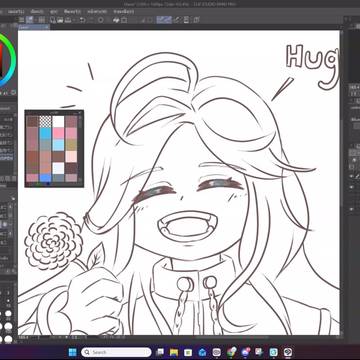
Task: Pick the bright cyan-blue swatch in the palette
Action: 45,133
